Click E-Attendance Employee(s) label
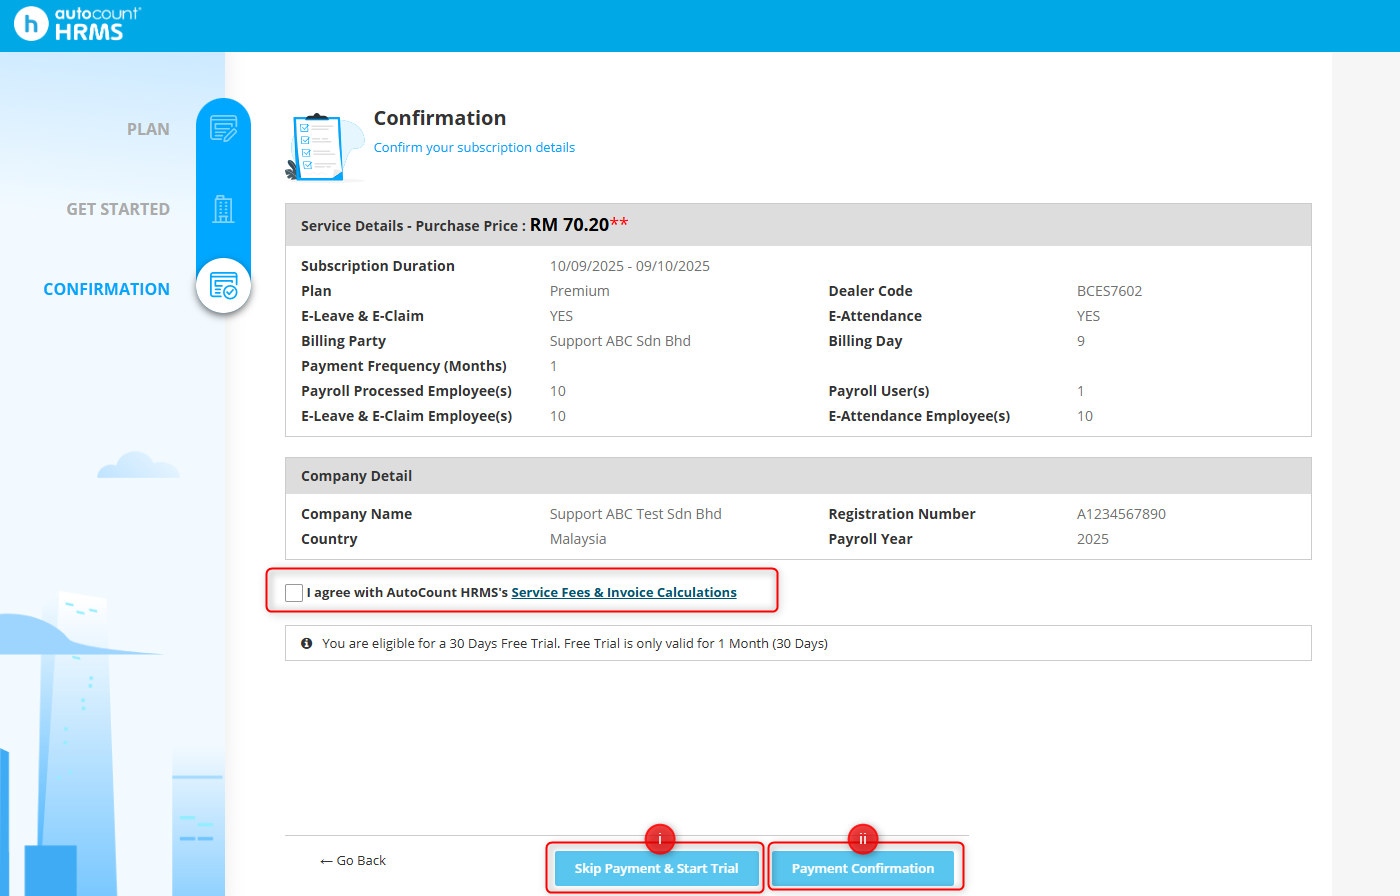The height and width of the screenshot is (896, 1400). [919, 416]
